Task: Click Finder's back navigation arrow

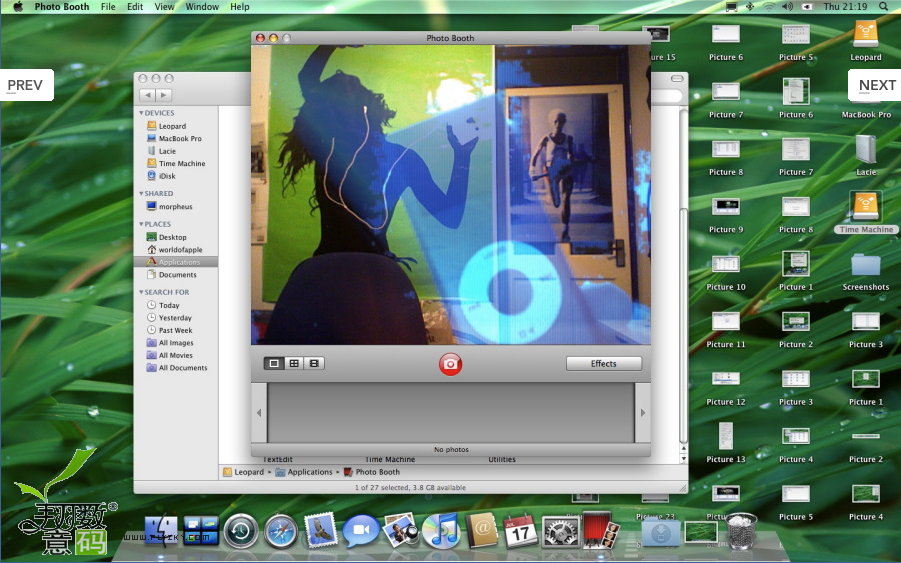Action: (148, 95)
